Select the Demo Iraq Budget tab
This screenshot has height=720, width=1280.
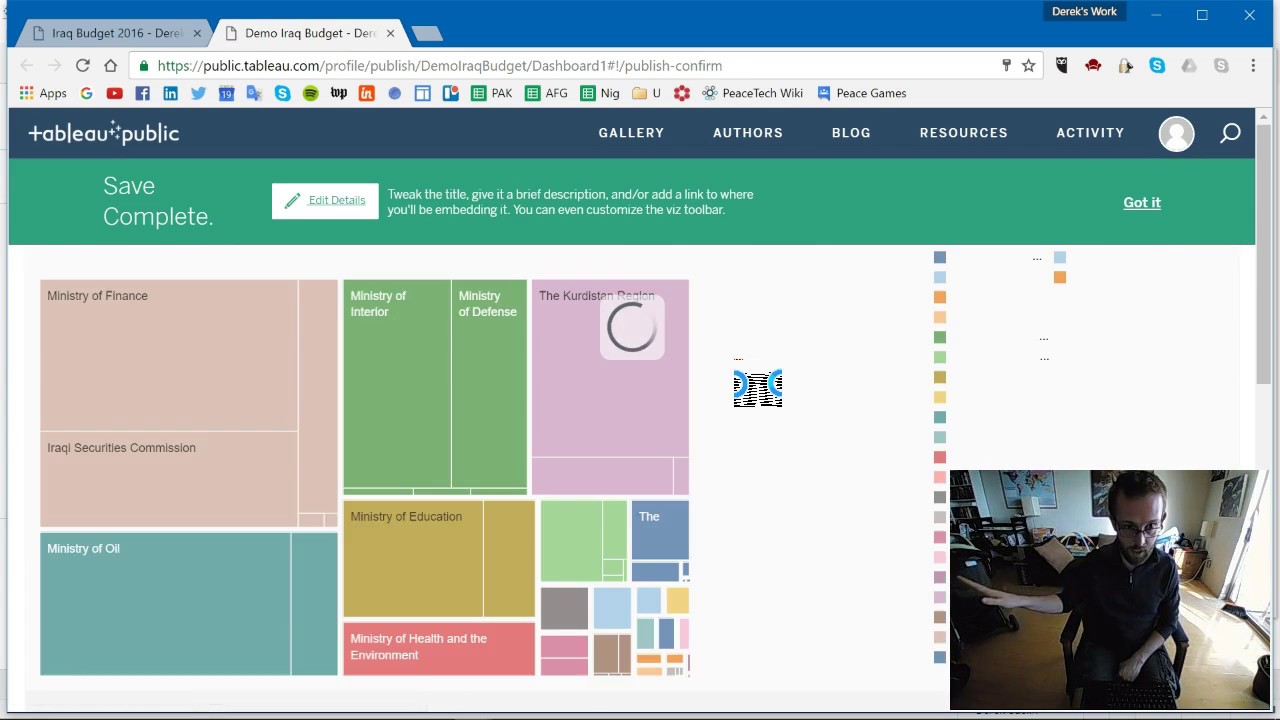coord(310,33)
